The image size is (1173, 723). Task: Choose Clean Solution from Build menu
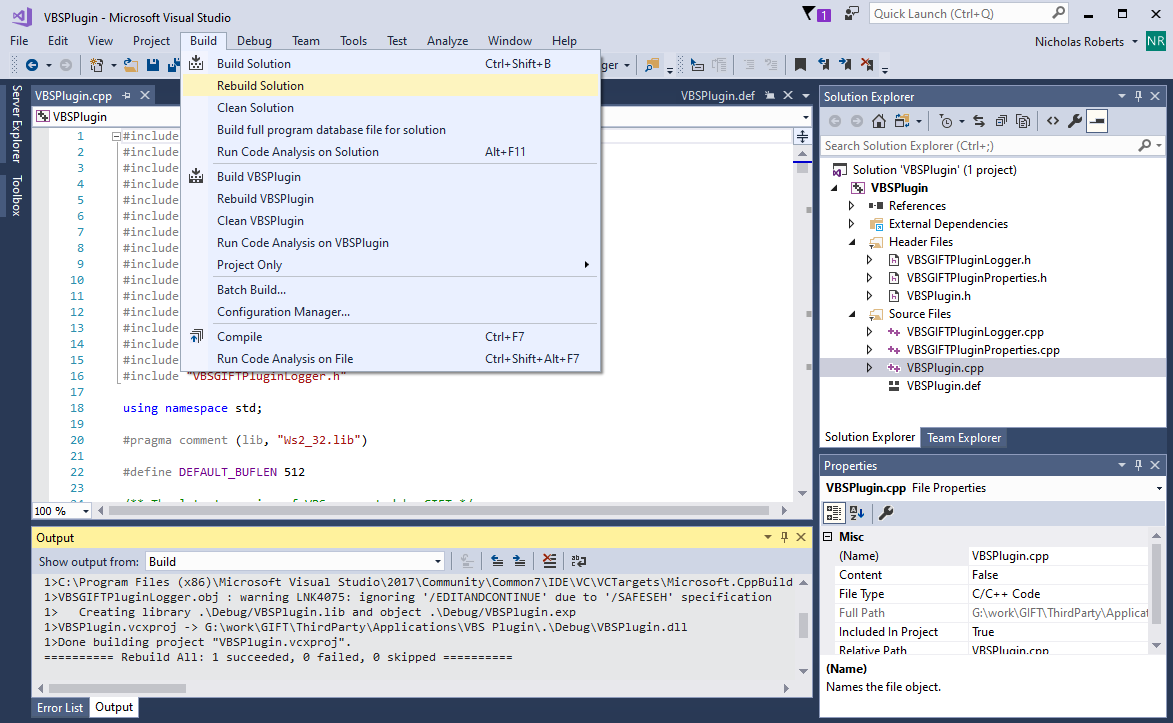click(x=391, y=108)
